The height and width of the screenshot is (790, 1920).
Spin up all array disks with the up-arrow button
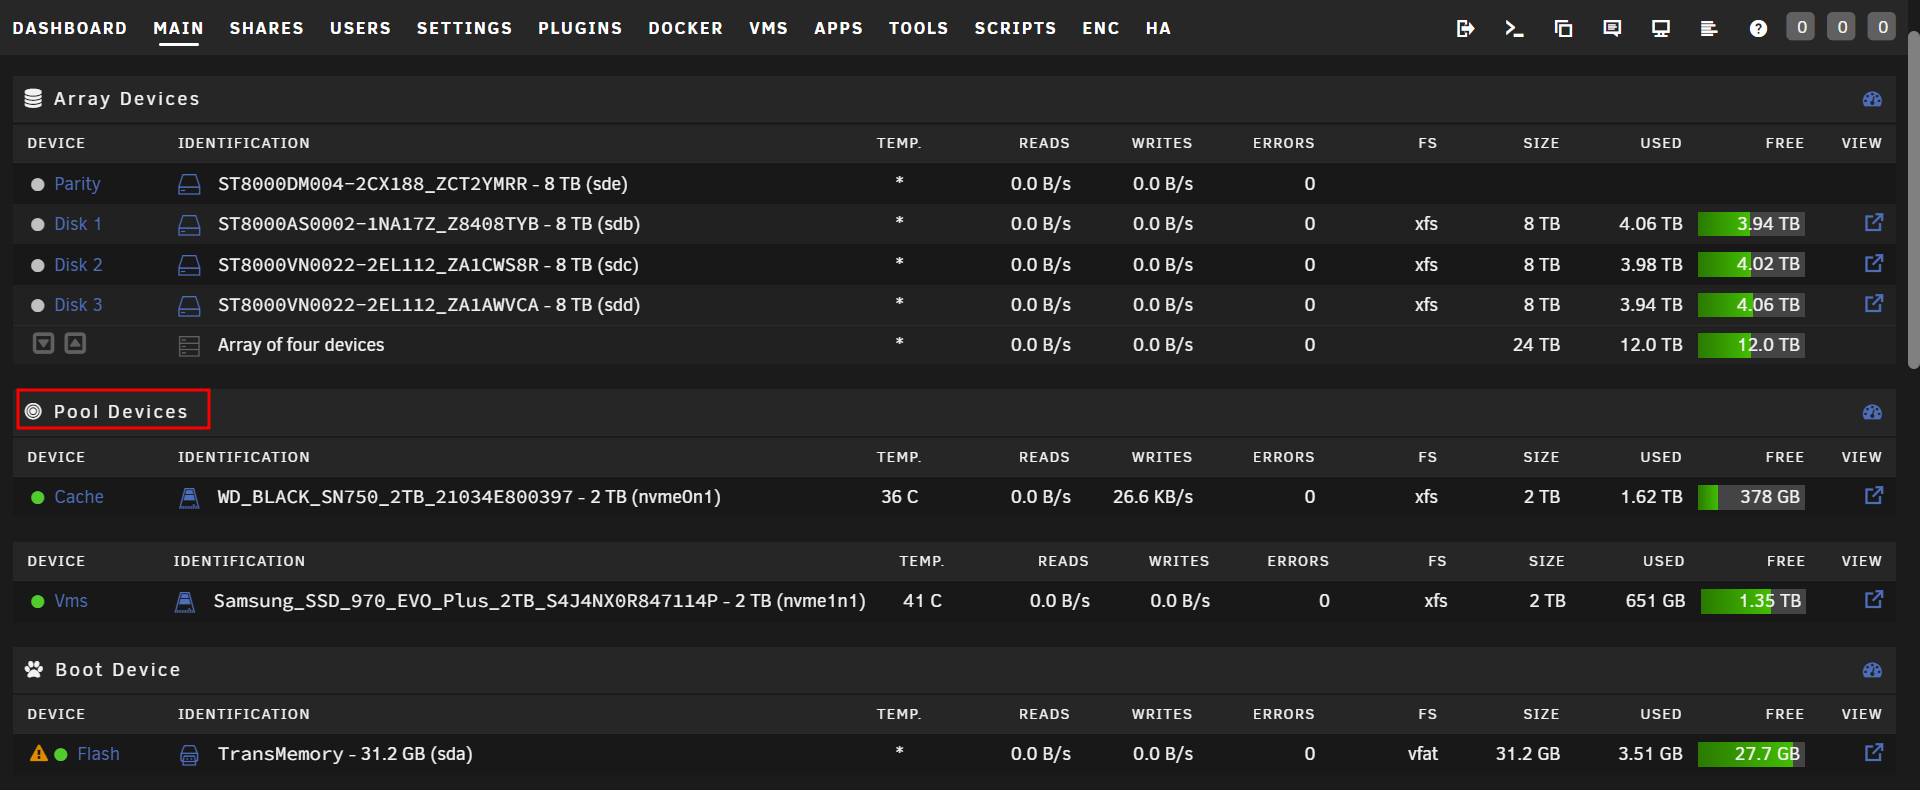tap(75, 343)
